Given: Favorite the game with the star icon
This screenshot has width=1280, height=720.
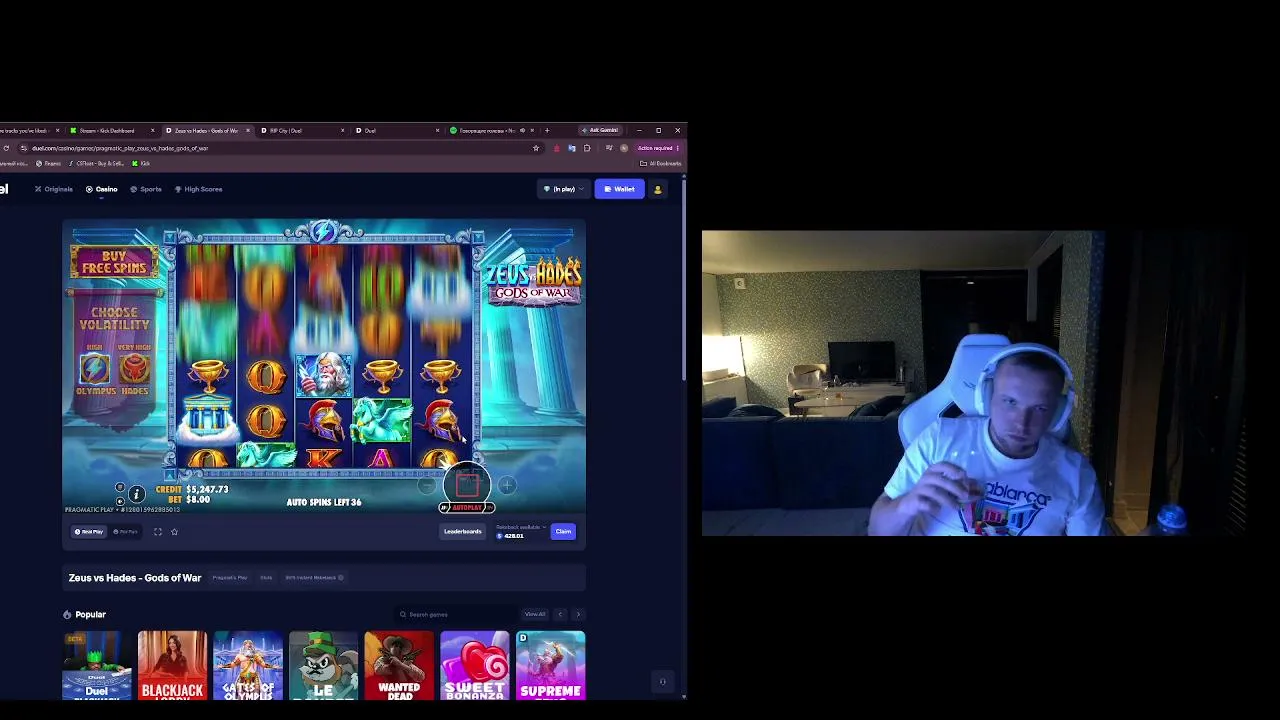Looking at the screenshot, I should [174, 532].
